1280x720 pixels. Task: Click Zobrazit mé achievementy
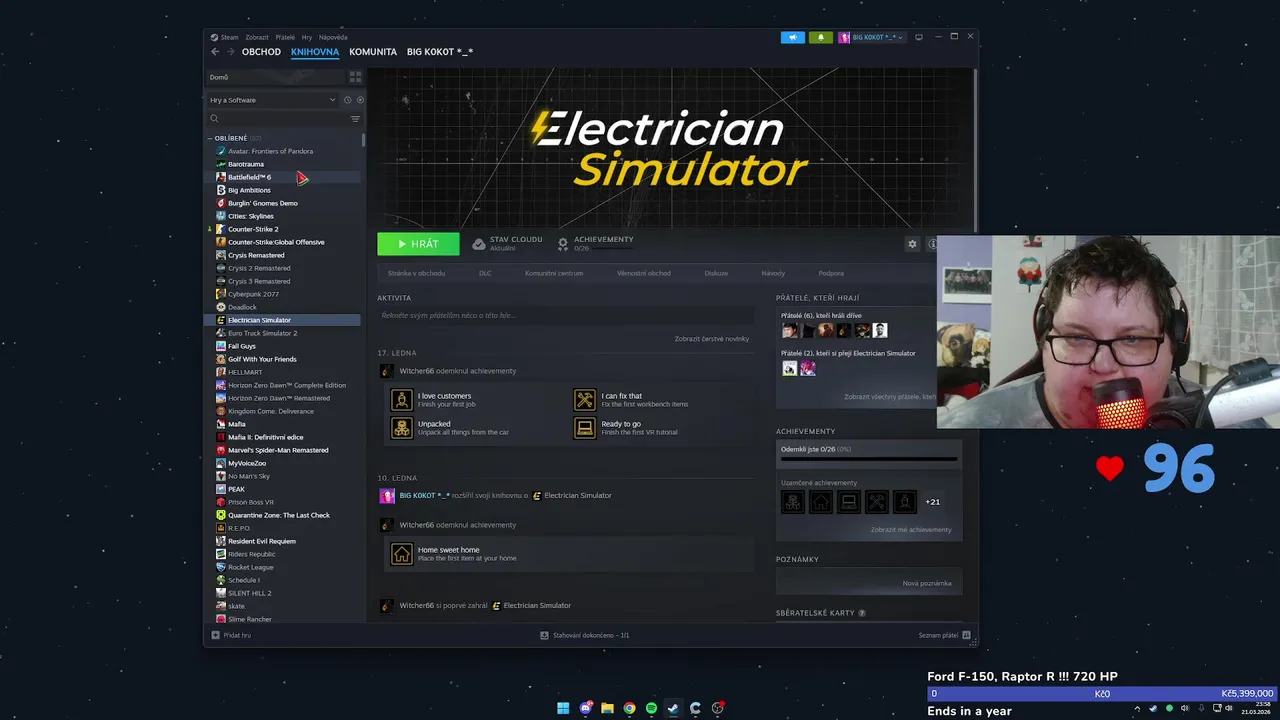pos(911,530)
